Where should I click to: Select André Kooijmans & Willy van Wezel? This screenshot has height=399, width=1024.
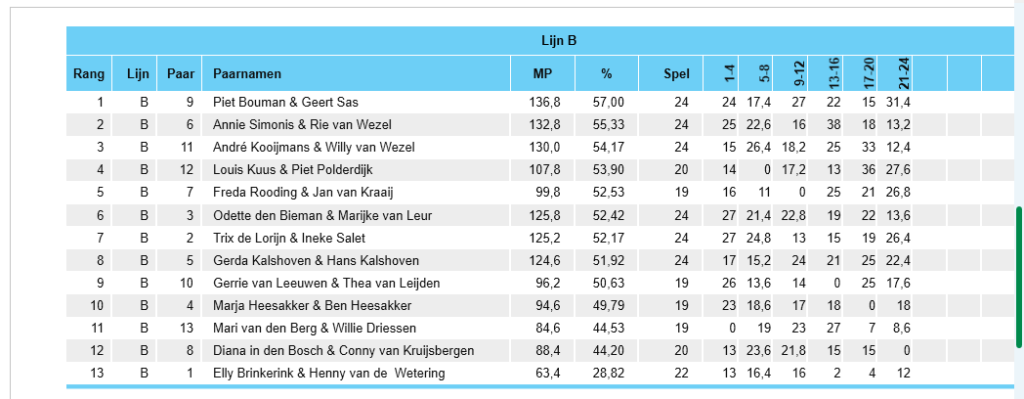pos(313,148)
